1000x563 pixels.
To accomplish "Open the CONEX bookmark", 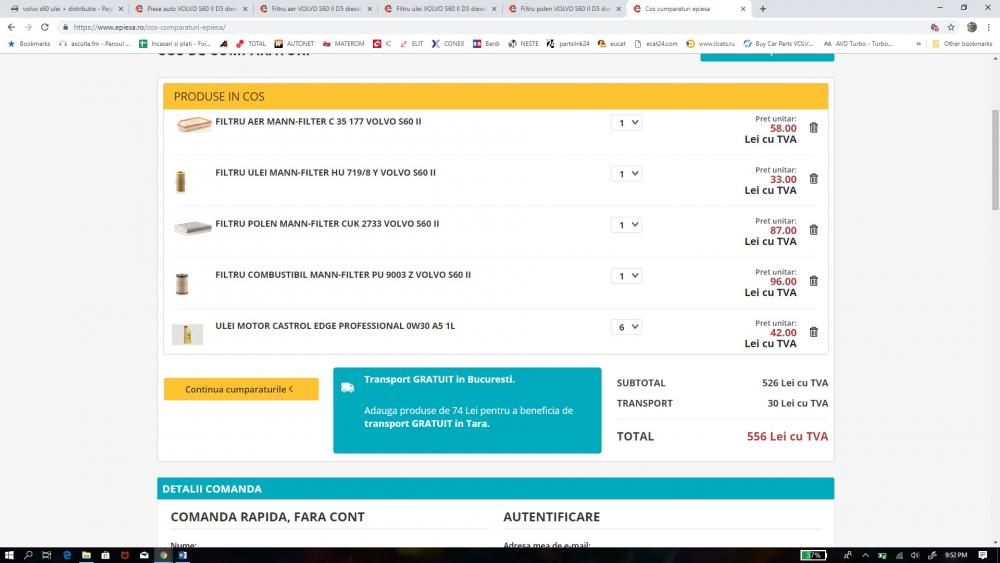I will coord(448,44).
